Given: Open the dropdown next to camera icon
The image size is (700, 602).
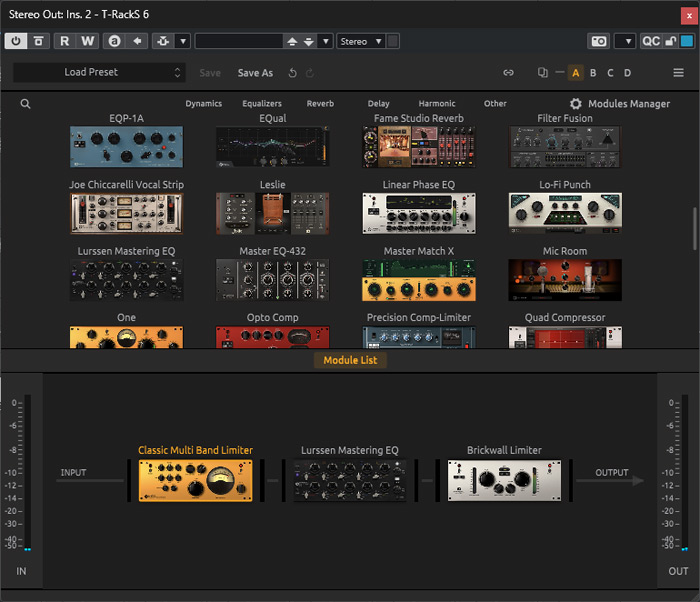Looking at the screenshot, I should pos(625,41).
